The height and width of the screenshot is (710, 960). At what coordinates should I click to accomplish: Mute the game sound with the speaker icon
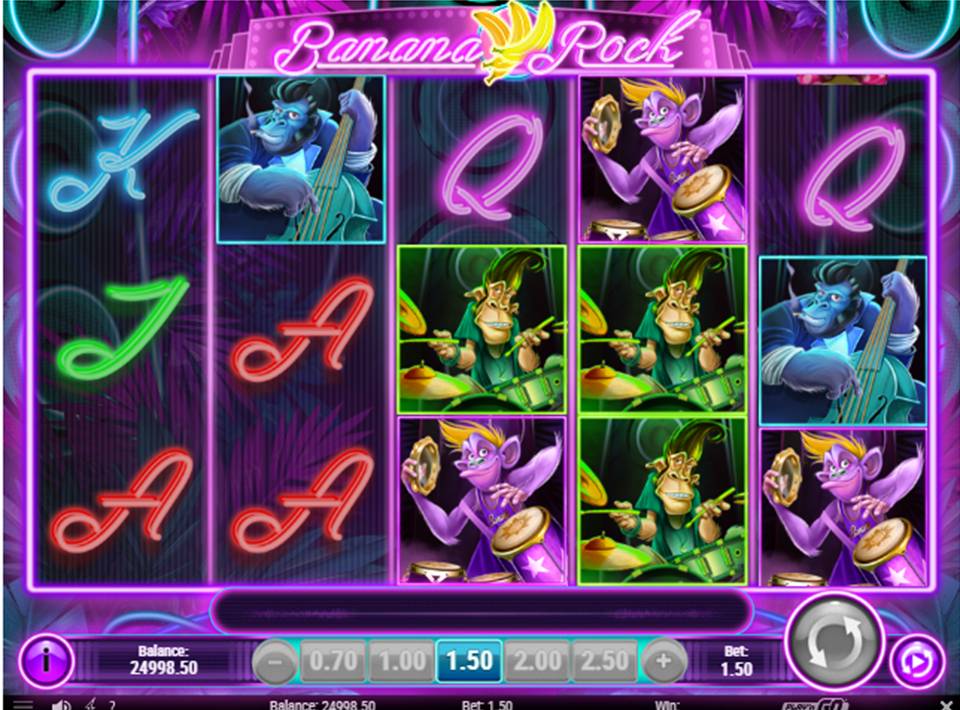pos(61,704)
